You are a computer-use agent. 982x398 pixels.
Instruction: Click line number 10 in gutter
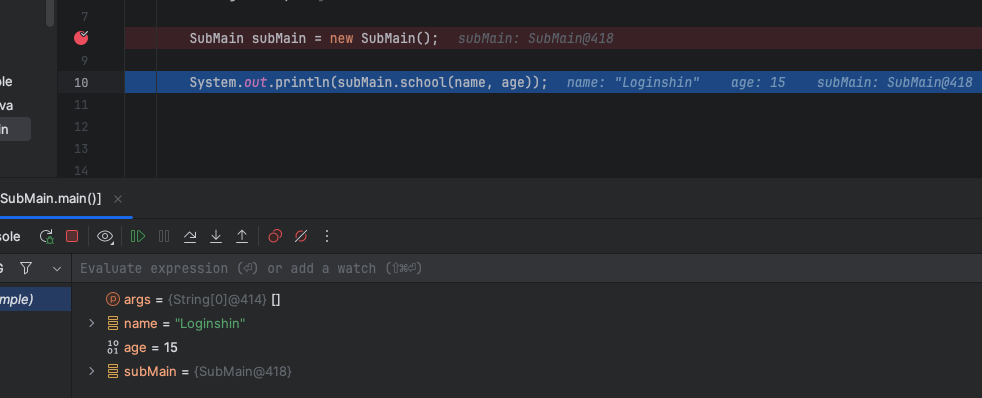[81, 82]
